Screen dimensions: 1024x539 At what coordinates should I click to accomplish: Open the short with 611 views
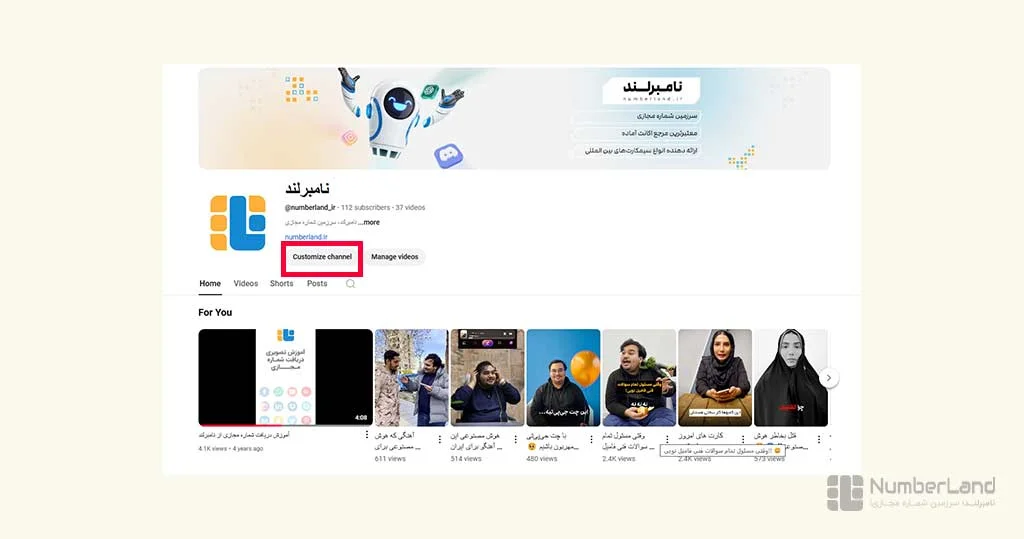click(411, 377)
